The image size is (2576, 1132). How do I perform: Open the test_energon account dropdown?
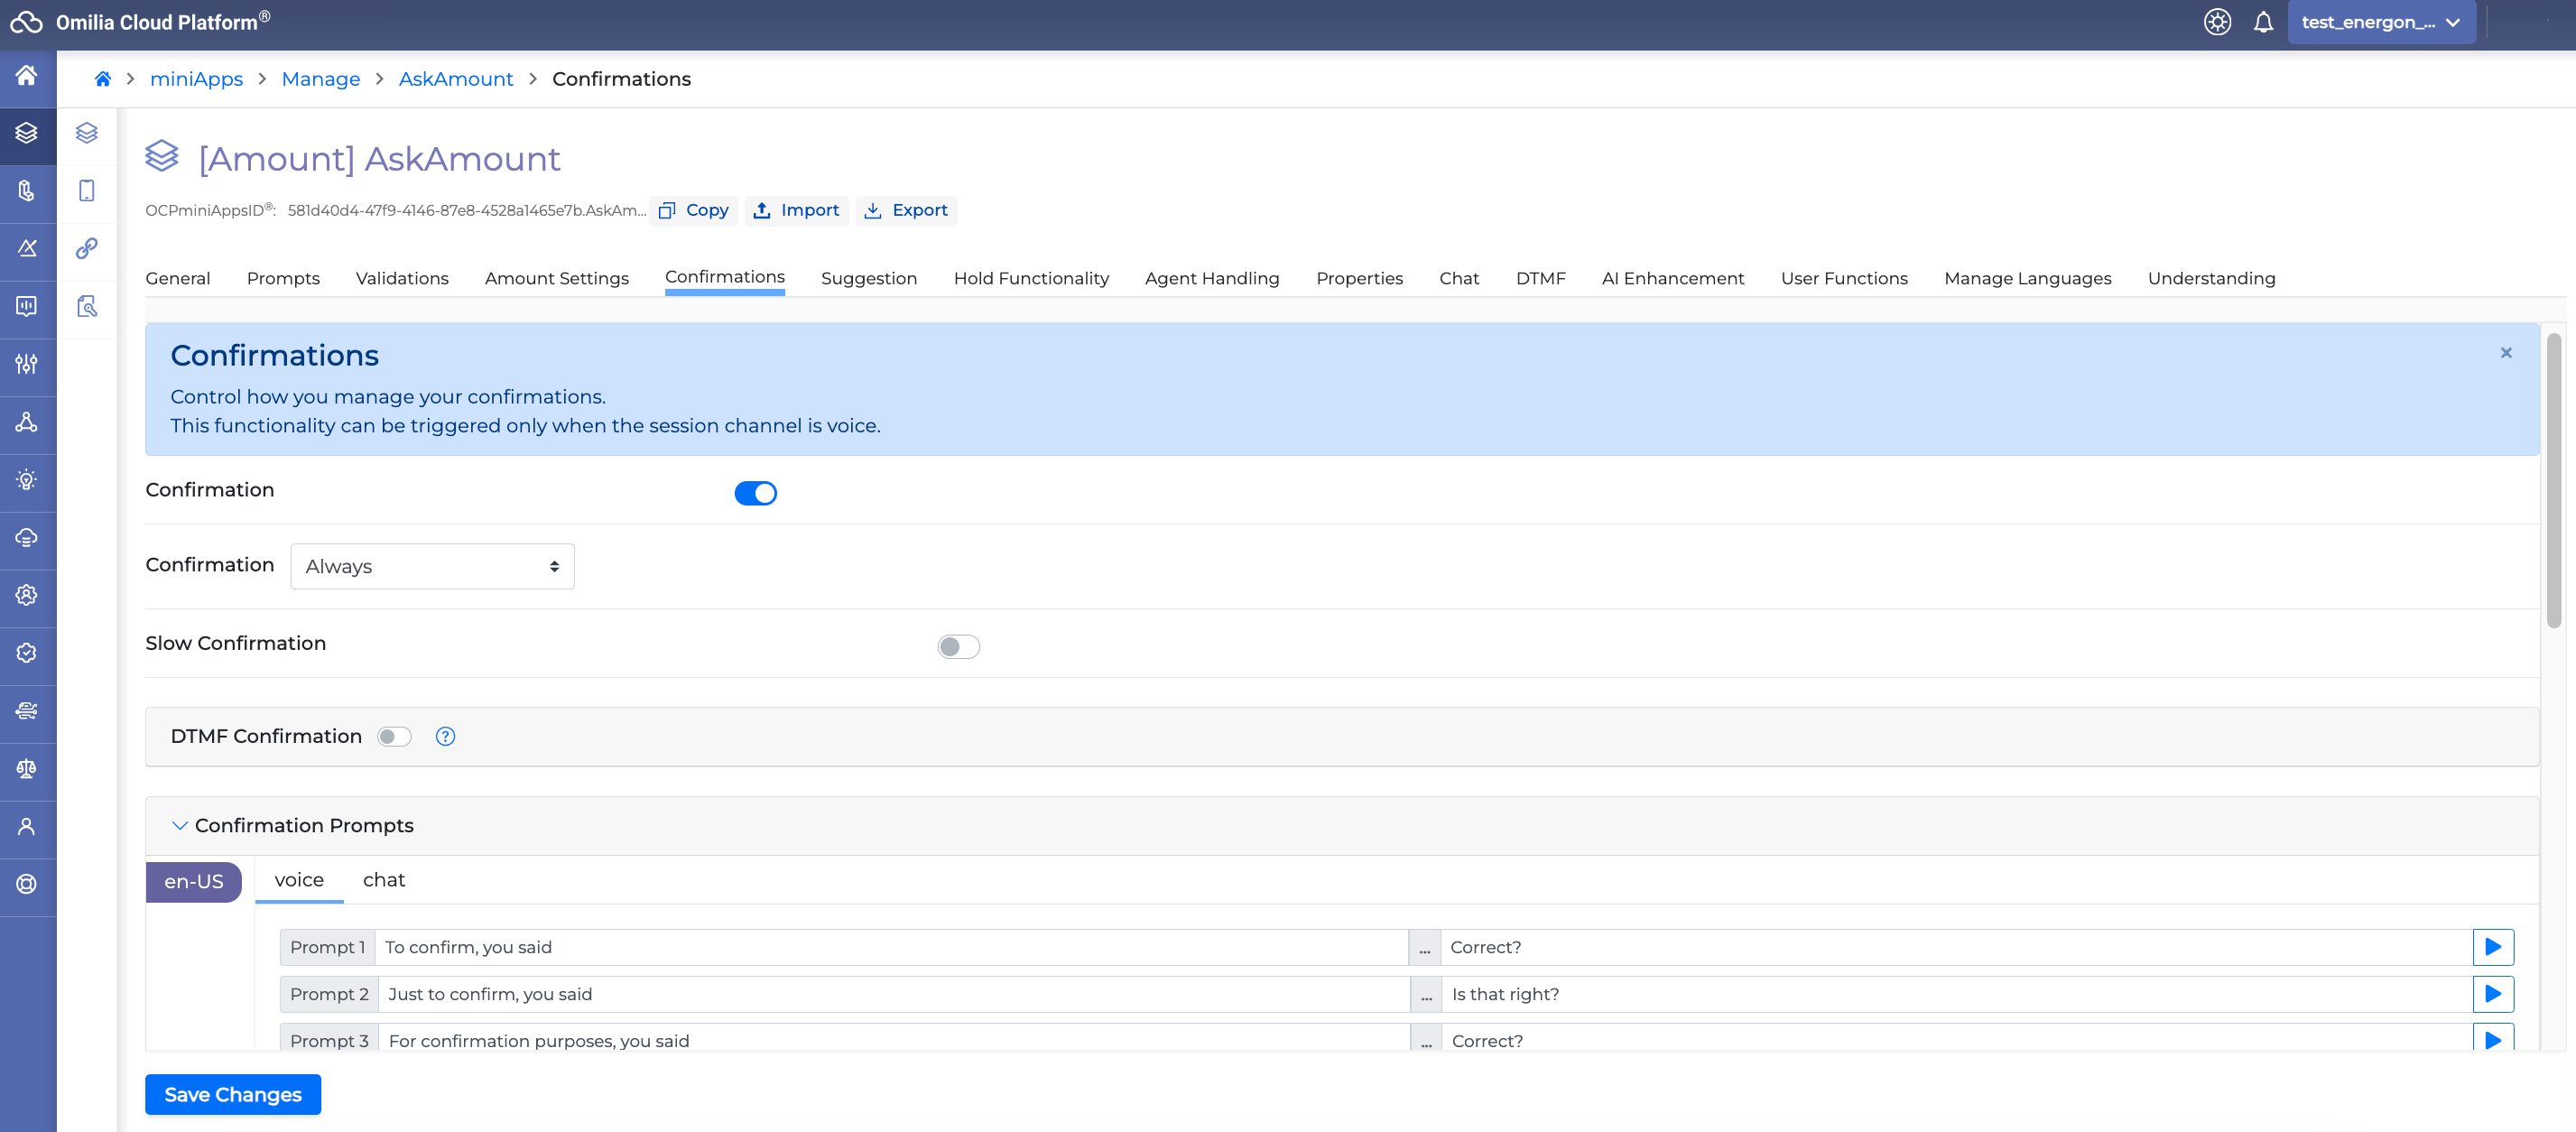[2380, 22]
